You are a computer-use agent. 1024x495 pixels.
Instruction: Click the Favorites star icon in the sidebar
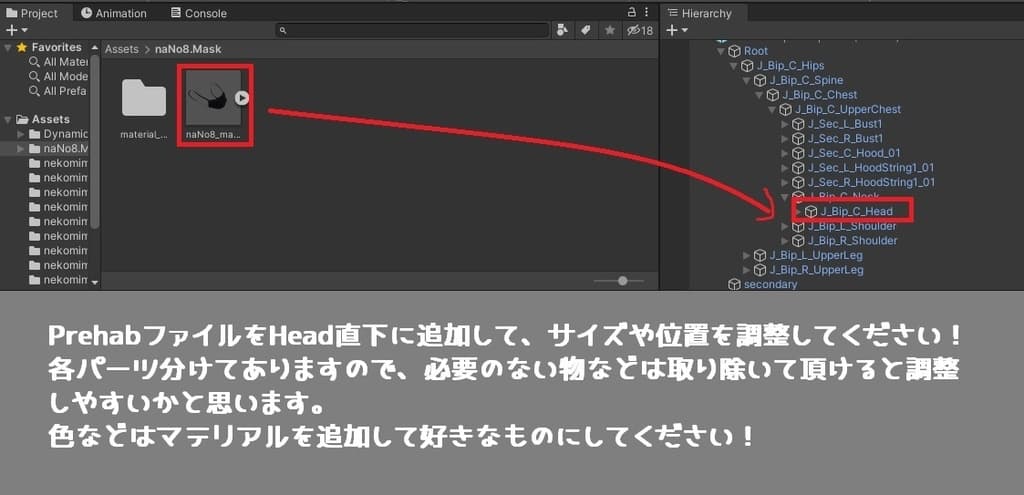tap(22, 47)
